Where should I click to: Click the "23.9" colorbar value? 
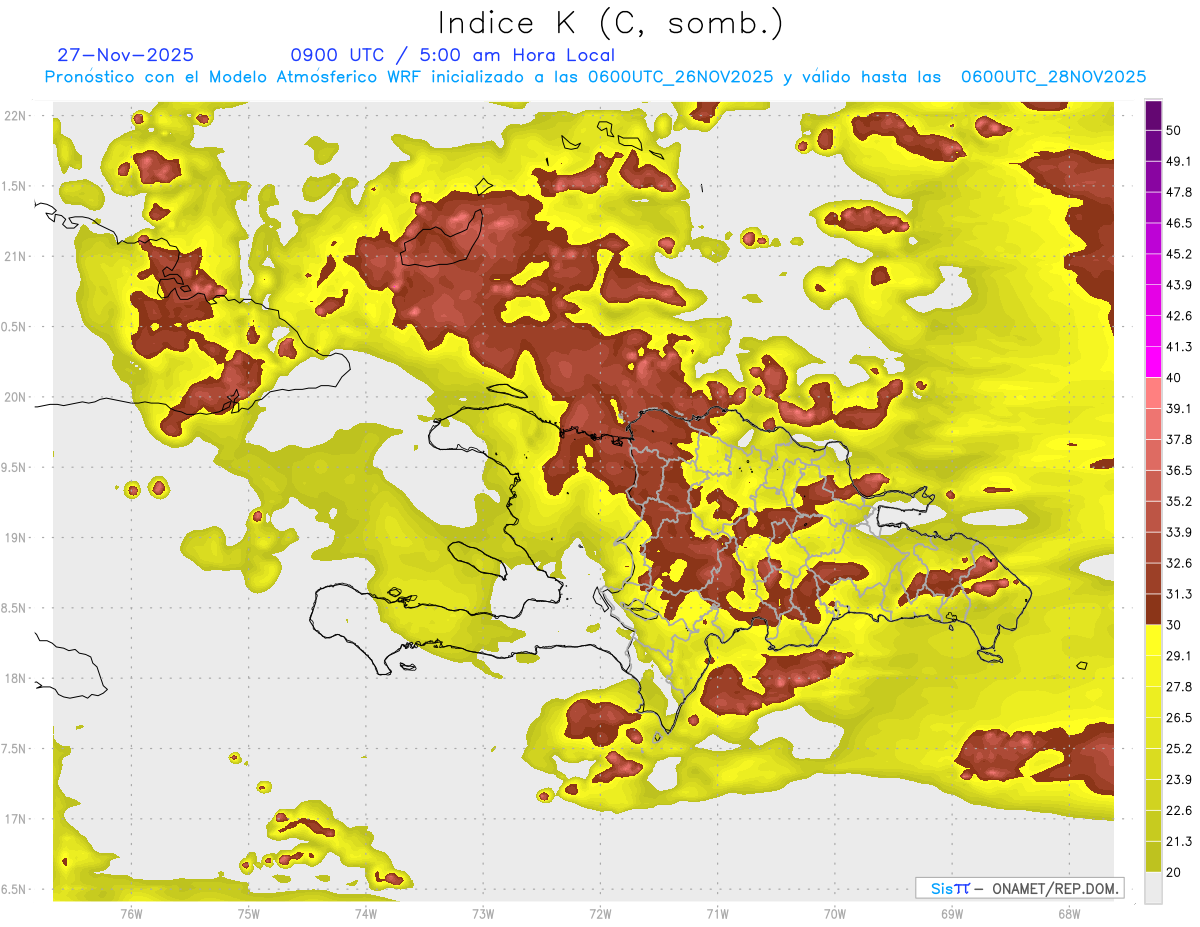click(1179, 780)
